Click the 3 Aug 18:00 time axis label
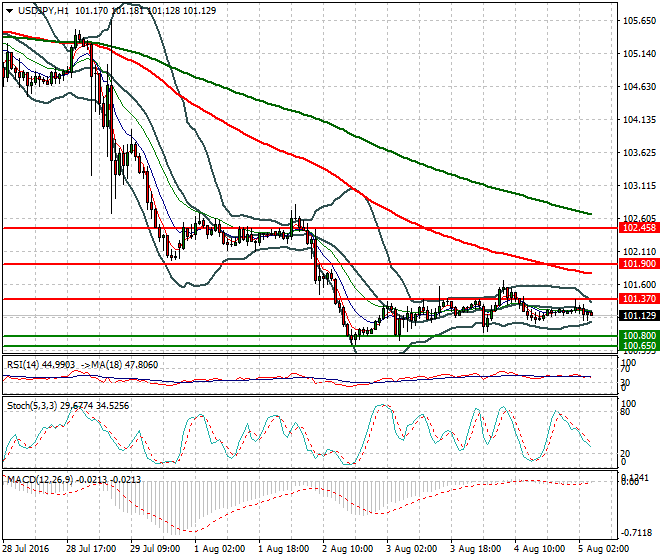Viewport: 660px width, 560px height. coord(475,549)
